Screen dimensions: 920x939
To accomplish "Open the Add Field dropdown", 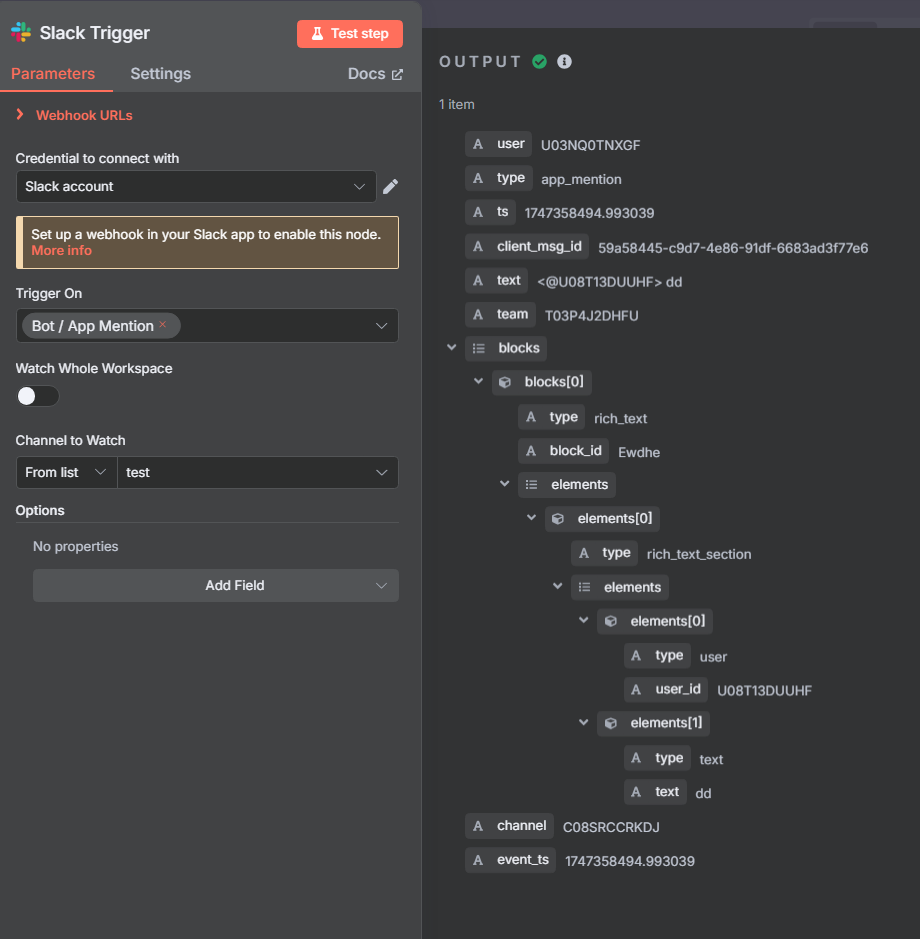I will [x=216, y=585].
